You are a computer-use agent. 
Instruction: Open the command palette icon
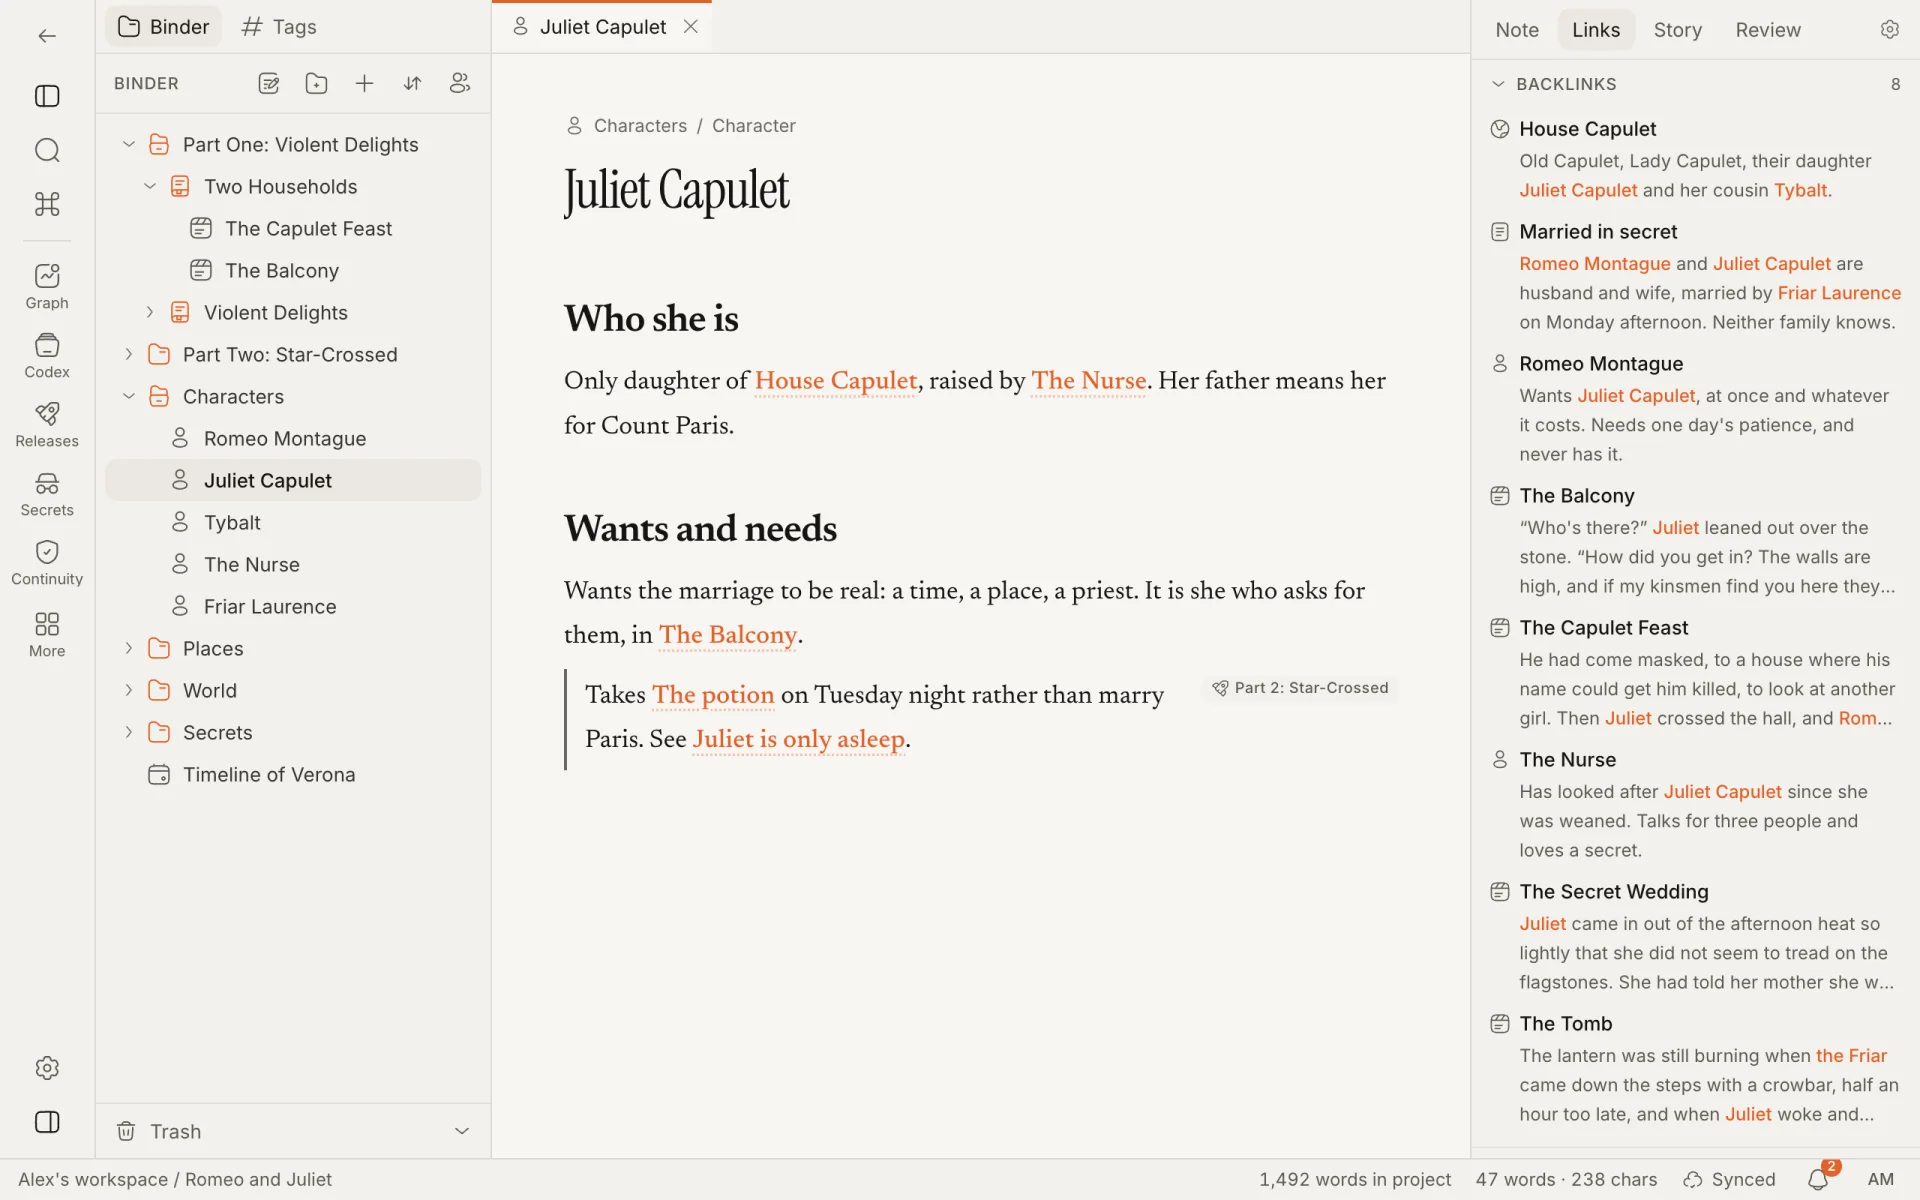pyautogui.click(x=47, y=204)
